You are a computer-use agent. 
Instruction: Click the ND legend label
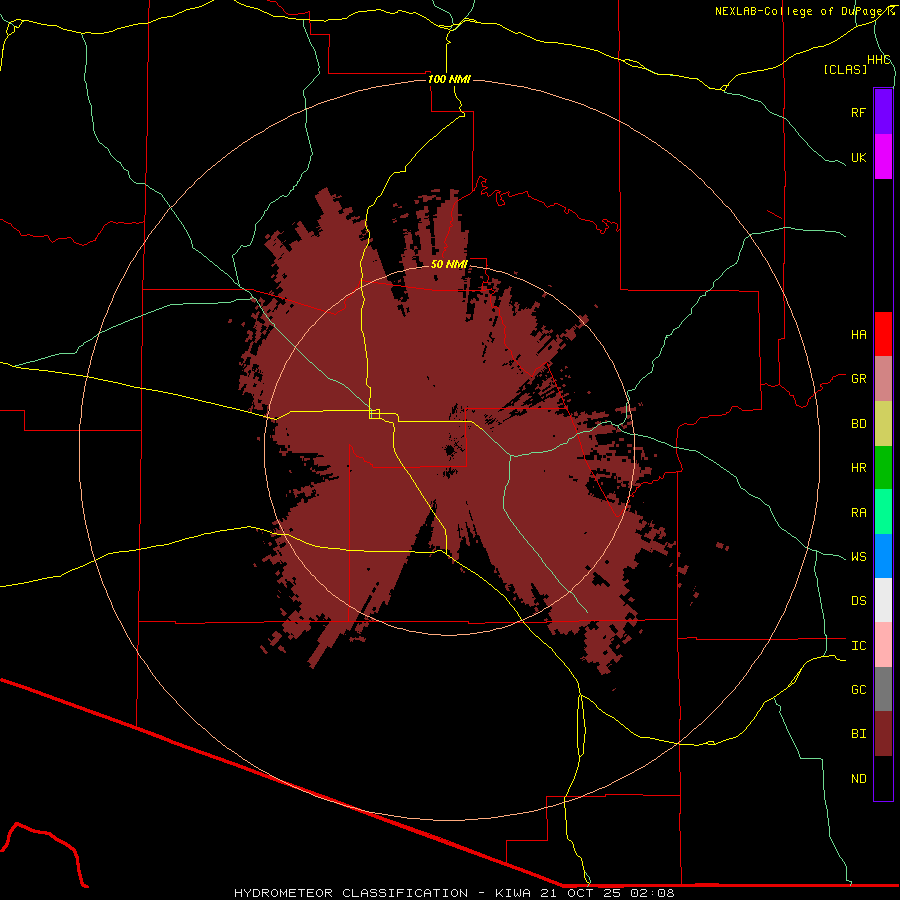[x=858, y=779]
